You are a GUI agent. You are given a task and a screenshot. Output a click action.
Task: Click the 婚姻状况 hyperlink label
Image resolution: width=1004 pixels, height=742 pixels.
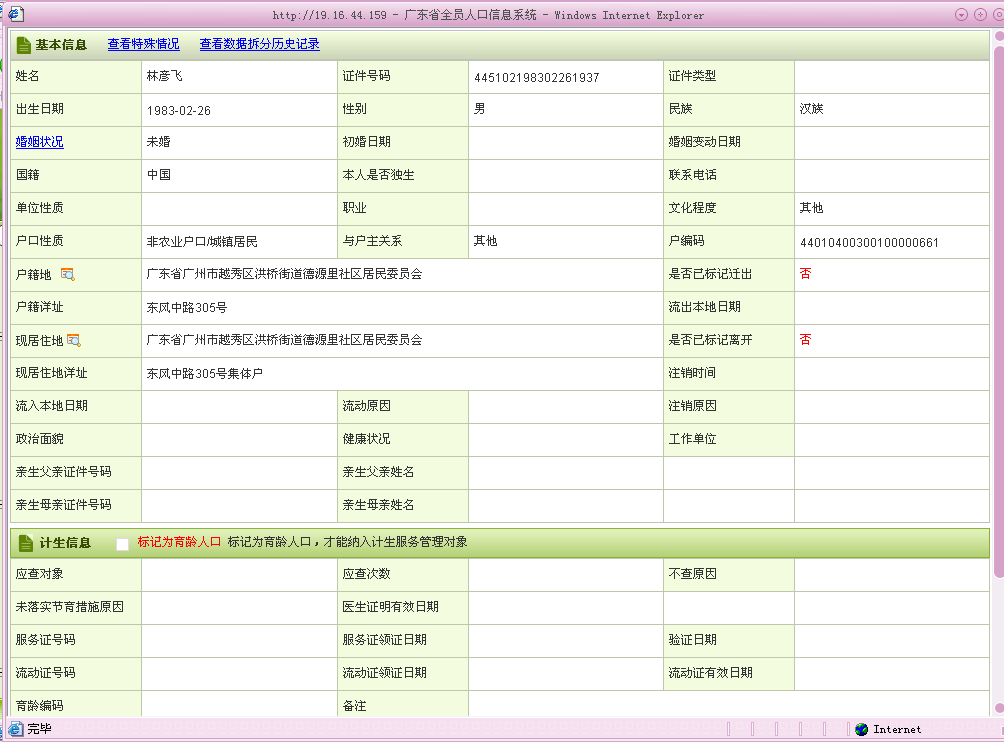pos(39,142)
